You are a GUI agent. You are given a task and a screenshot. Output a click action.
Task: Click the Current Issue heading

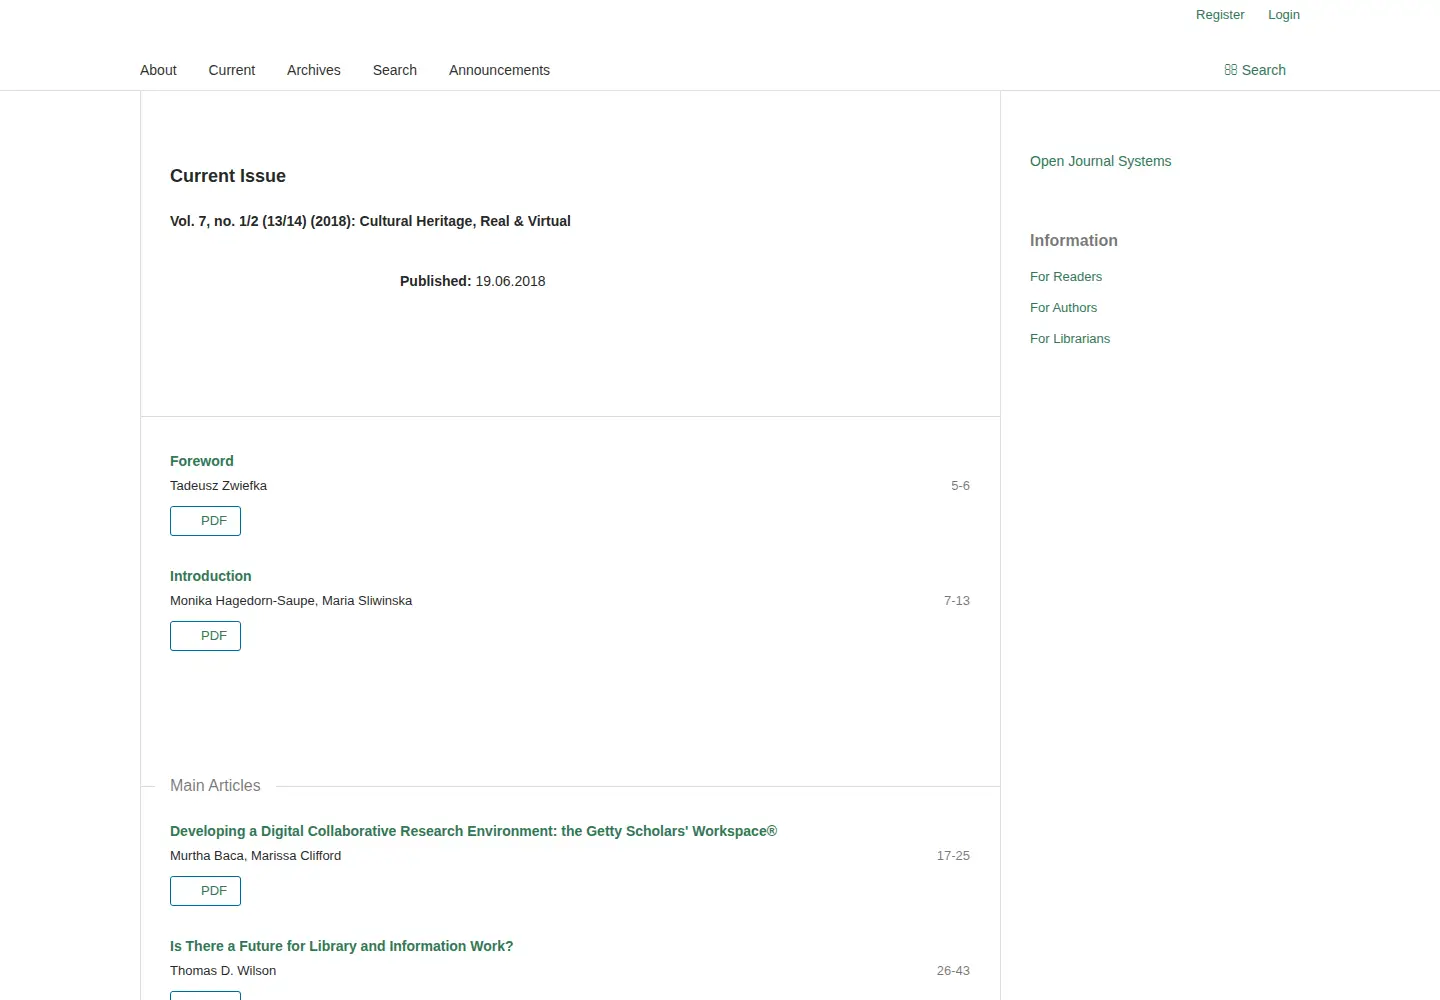point(228,176)
